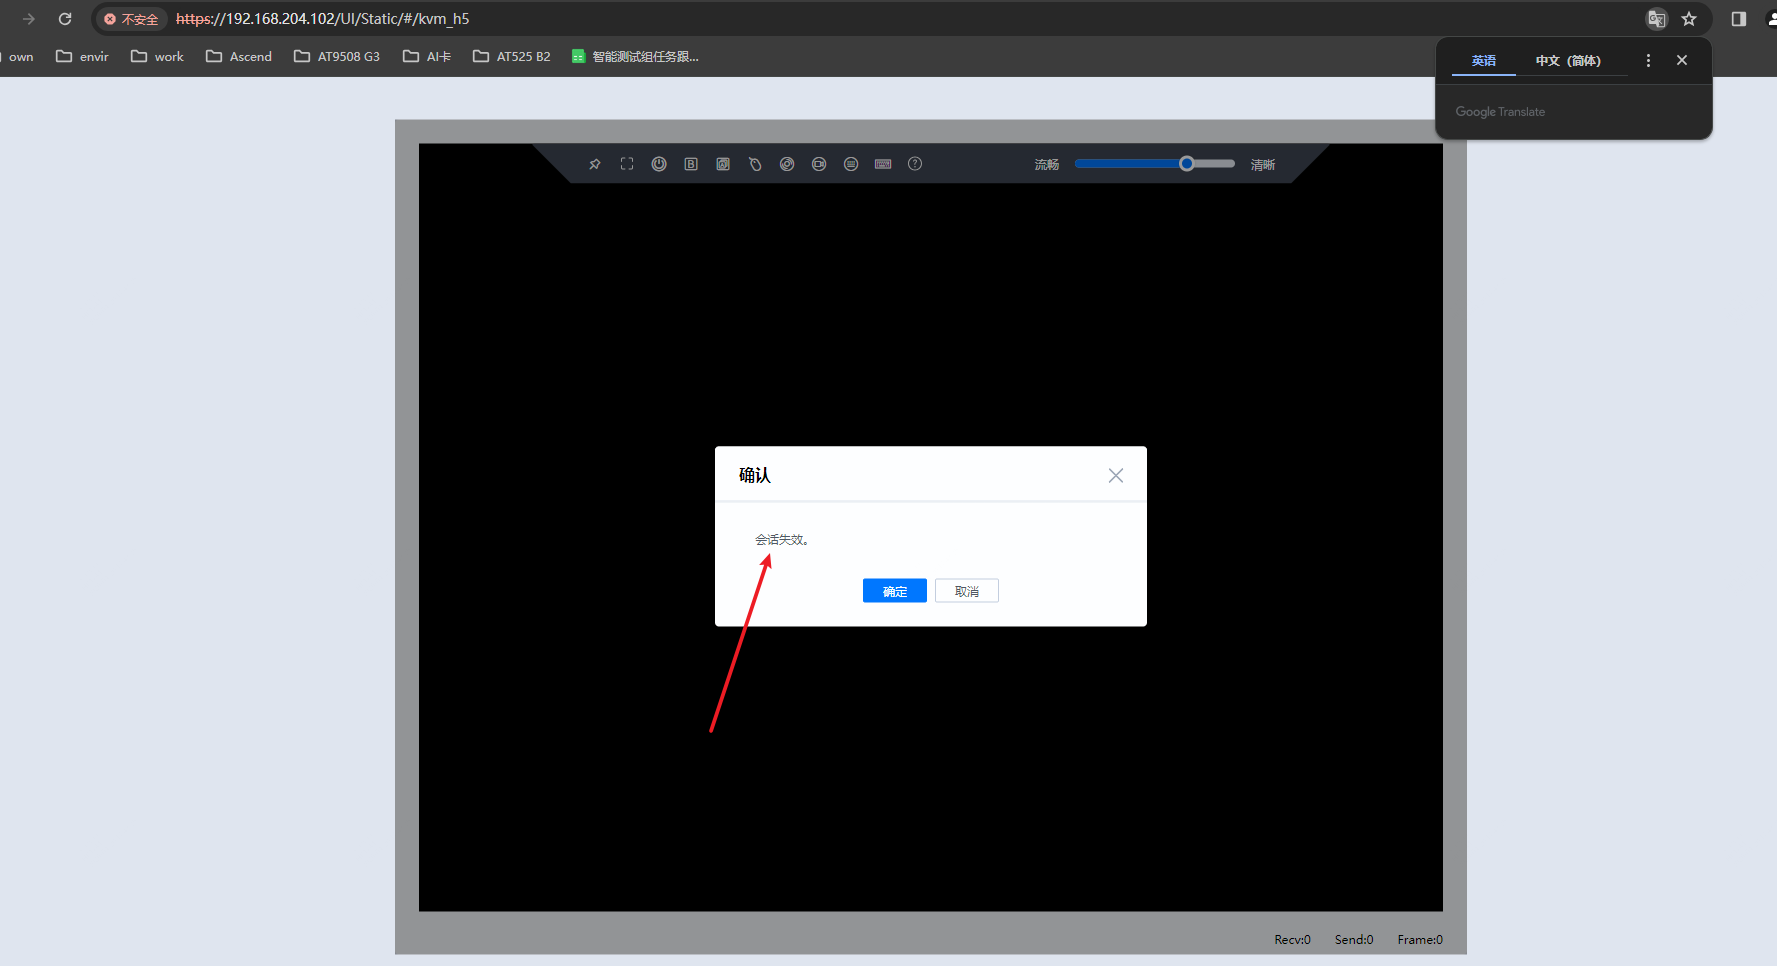Enter full screen mode in KVM toolbar

click(627, 164)
